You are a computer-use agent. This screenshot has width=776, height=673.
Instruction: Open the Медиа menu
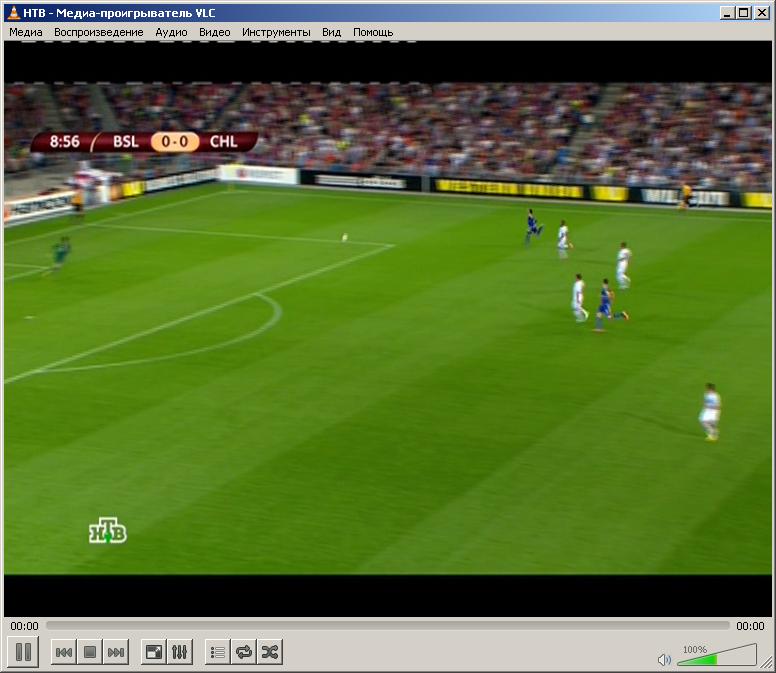26,32
